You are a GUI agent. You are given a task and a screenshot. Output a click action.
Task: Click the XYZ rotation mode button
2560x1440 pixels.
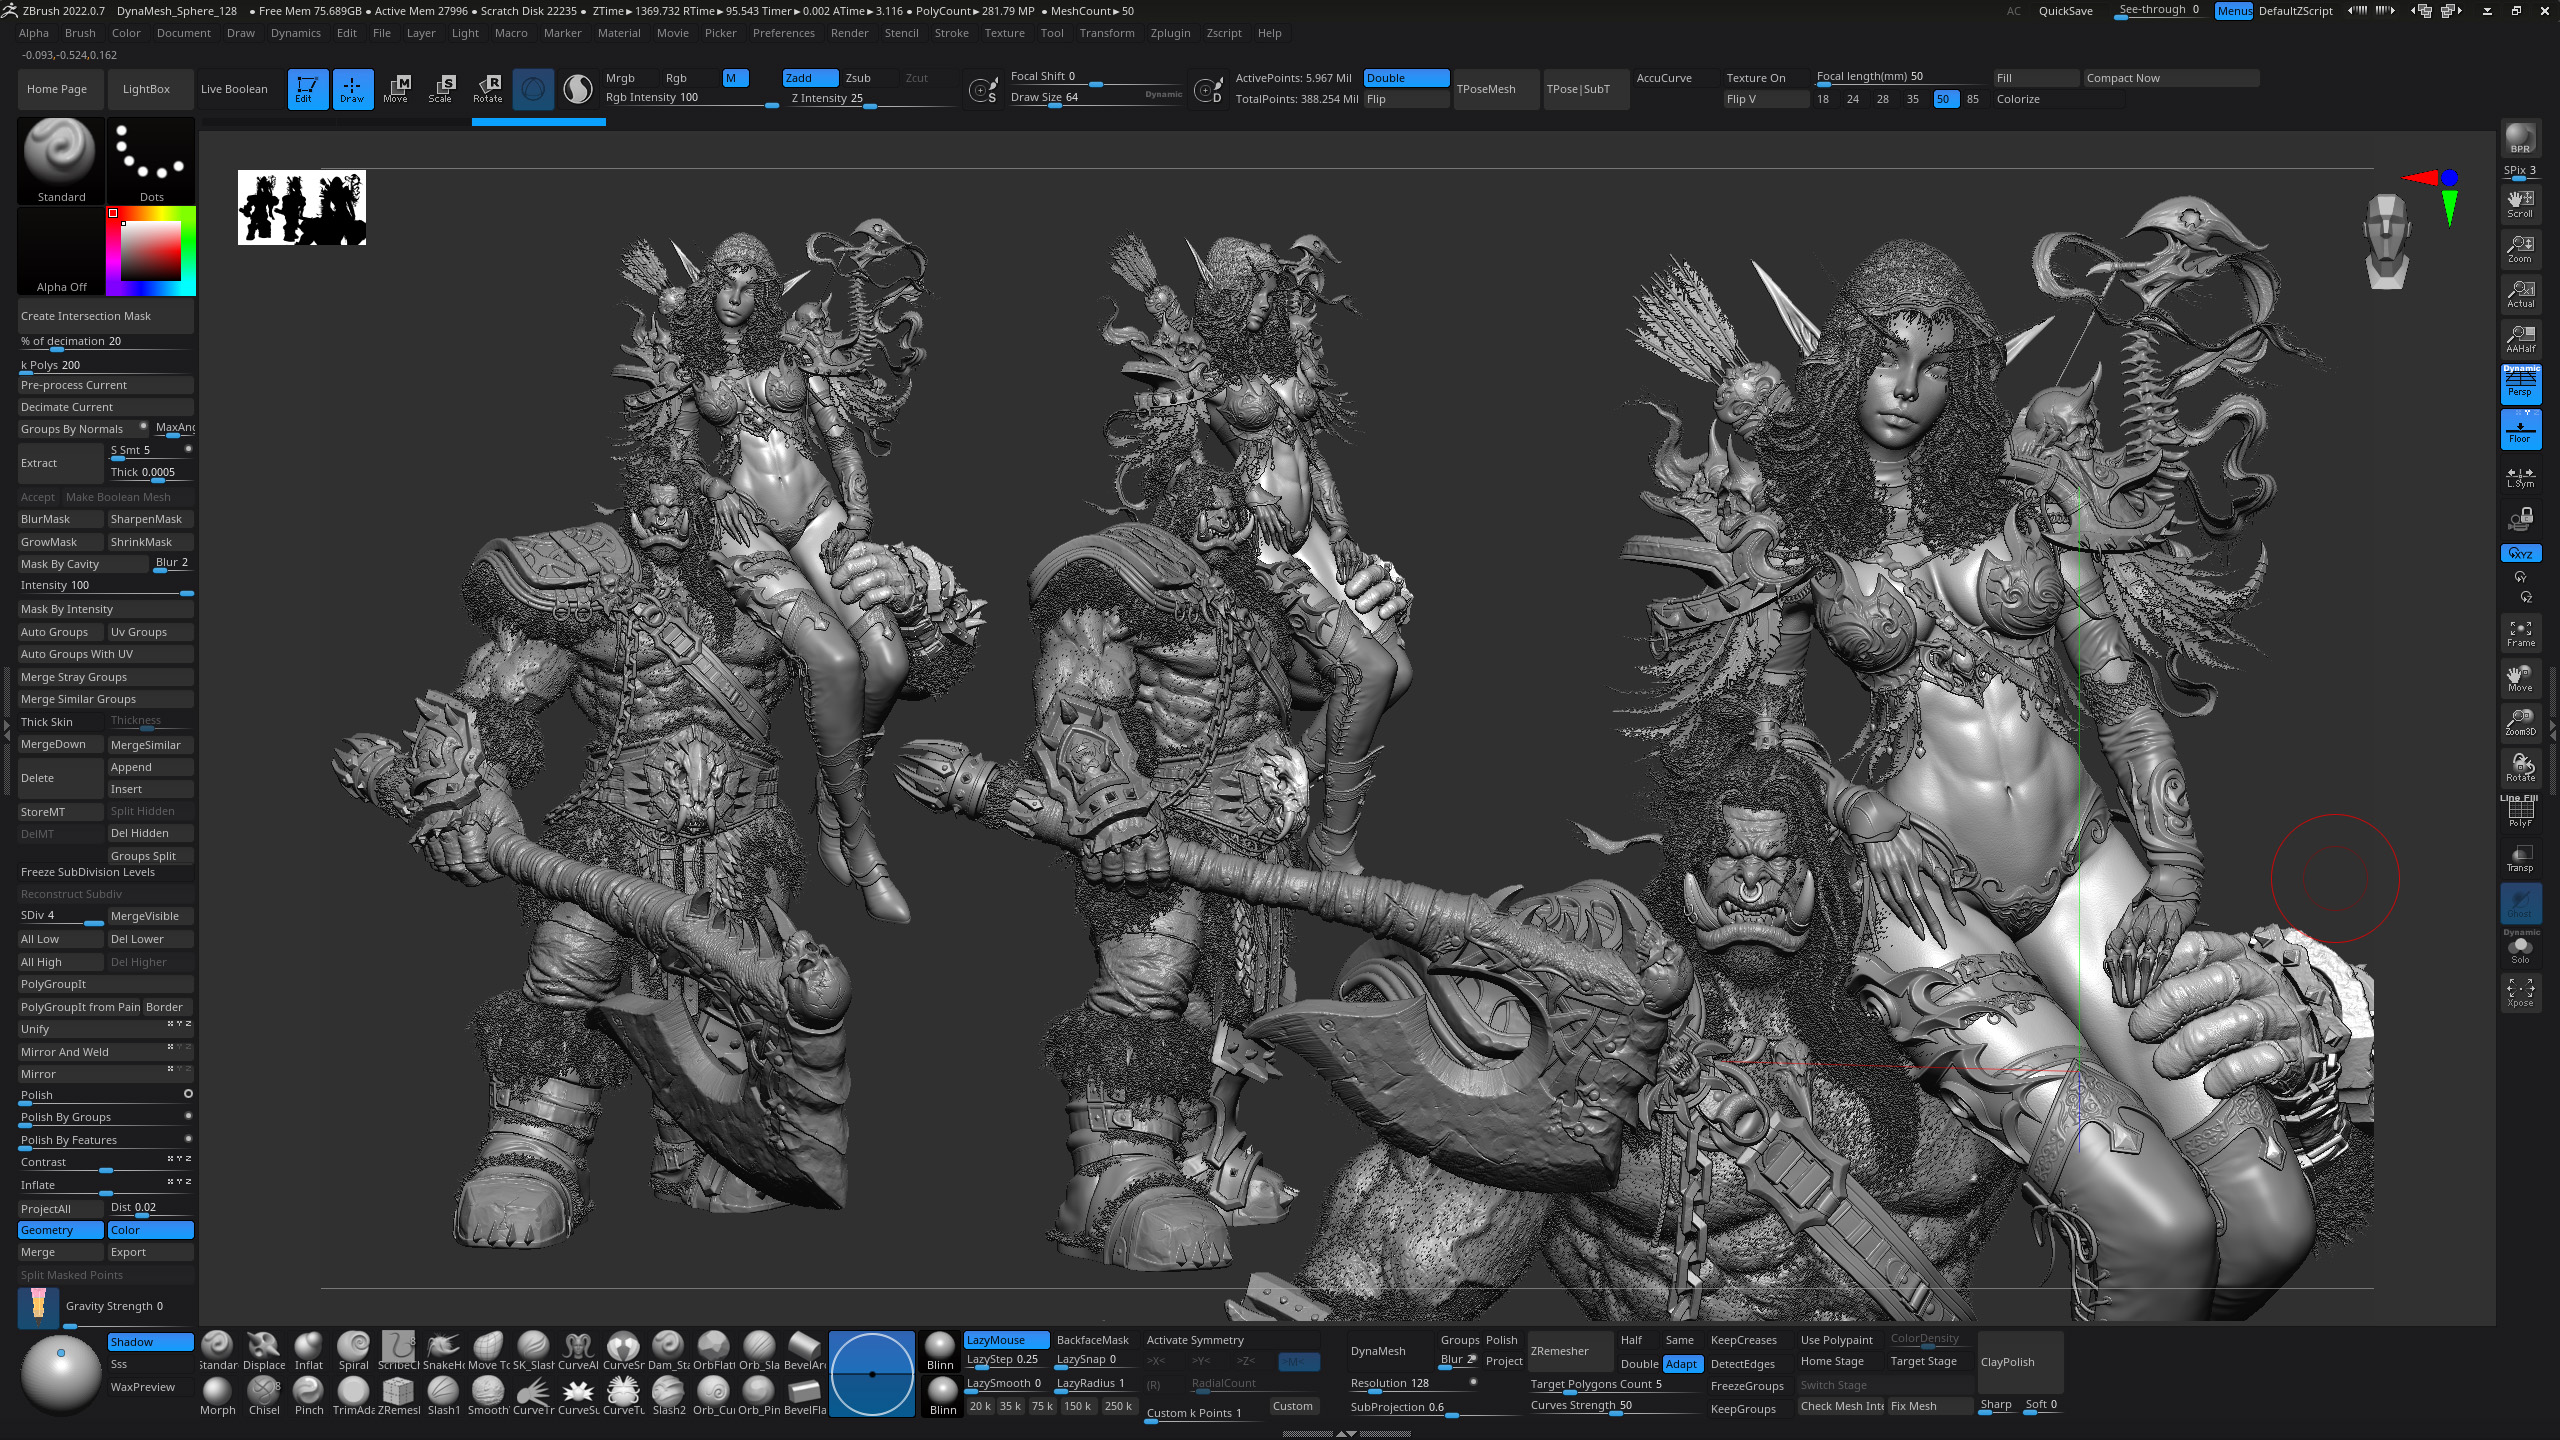(x=2520, y=553)
